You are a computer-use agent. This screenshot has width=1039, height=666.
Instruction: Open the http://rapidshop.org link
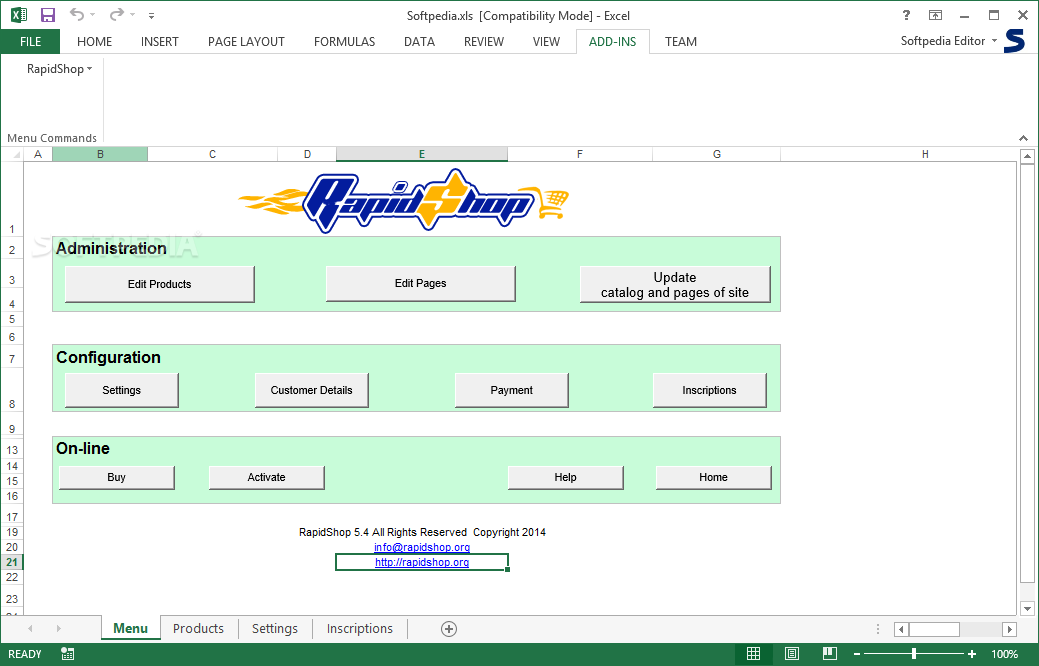422,562
